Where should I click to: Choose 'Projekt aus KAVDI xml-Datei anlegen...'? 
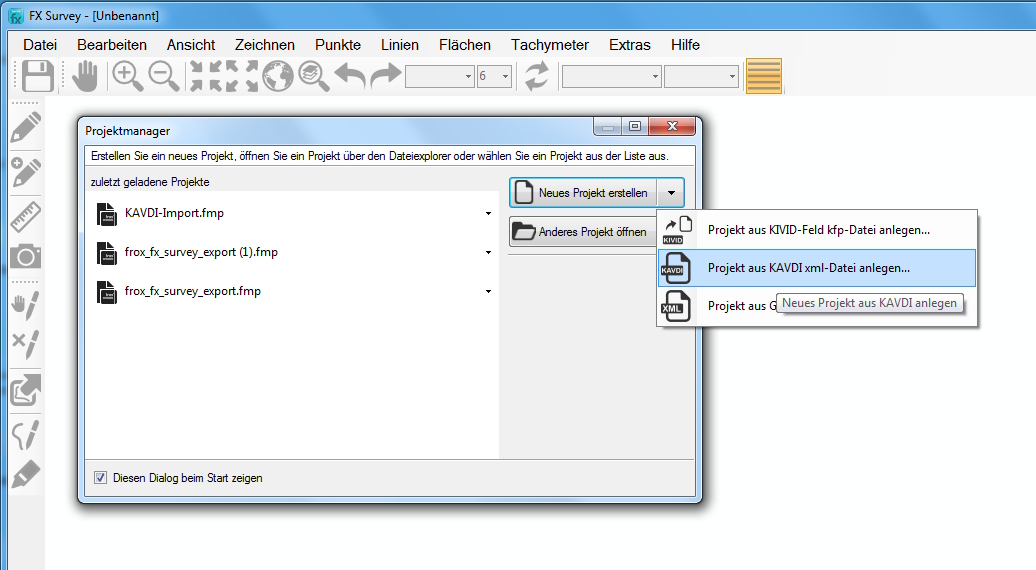(x=808, y=268)
